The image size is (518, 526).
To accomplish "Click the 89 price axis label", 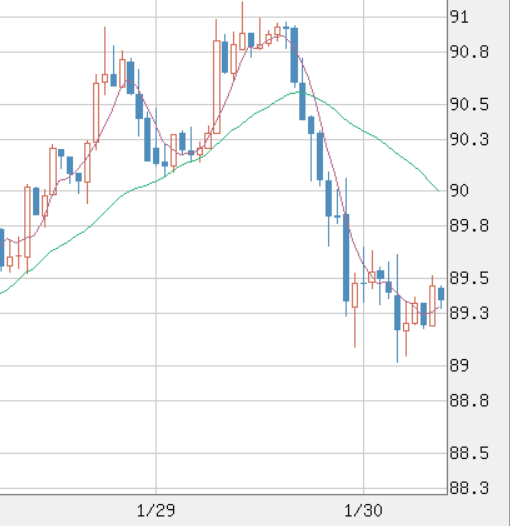I will (x=459, y=366).
